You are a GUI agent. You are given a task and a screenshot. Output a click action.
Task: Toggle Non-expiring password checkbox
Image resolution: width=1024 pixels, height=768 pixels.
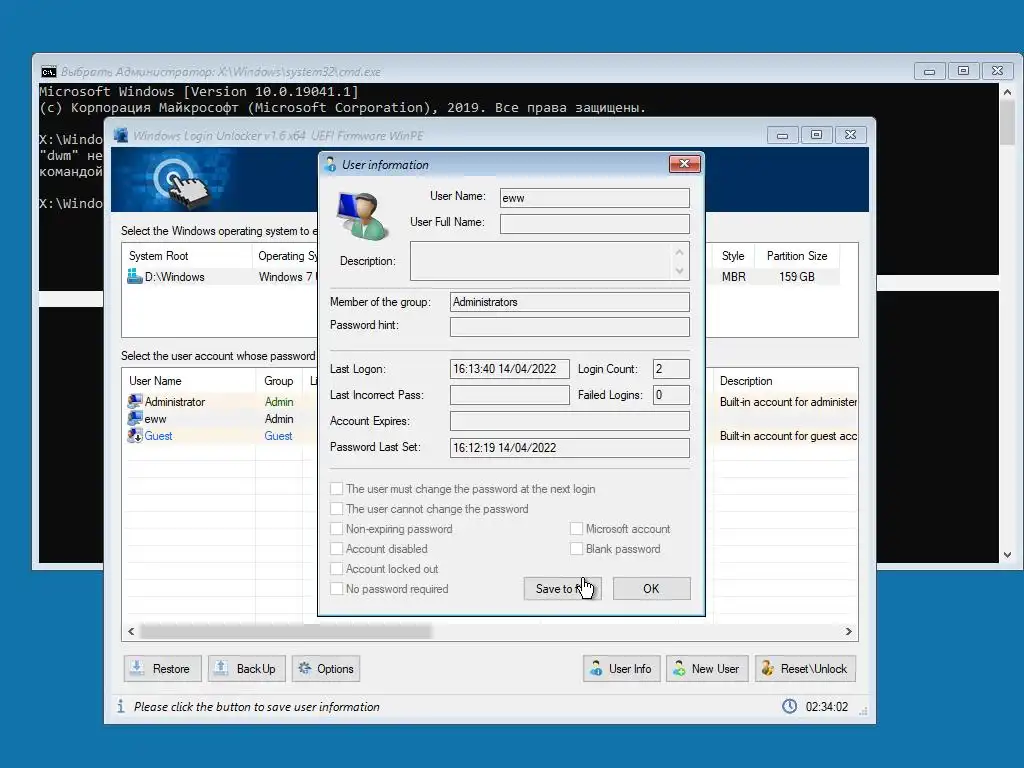click(336, 528)
